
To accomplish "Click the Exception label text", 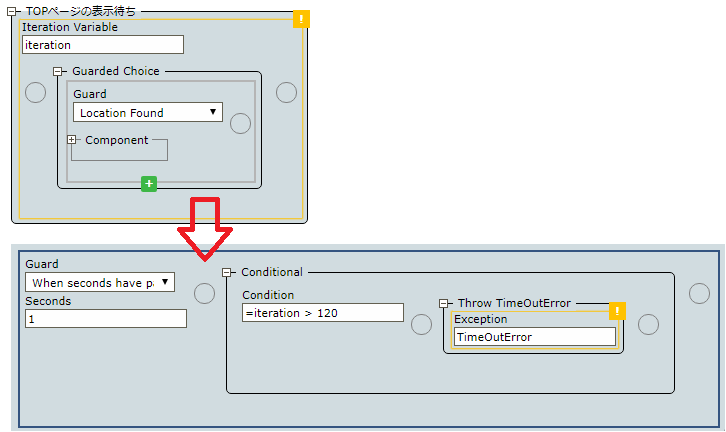I will click(x=481, y=319).
